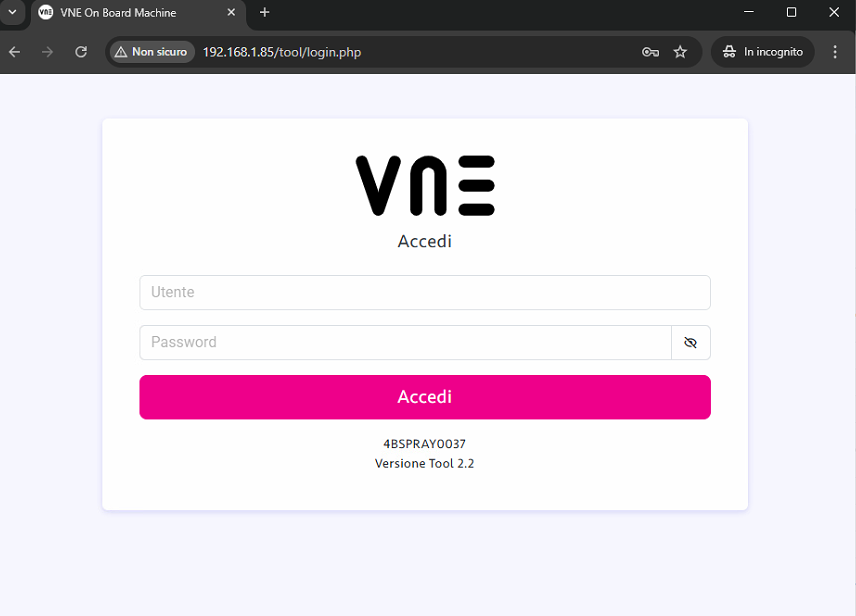Click the Utente username field
This screenshot has height=616, width=856.
click(425, 292)
